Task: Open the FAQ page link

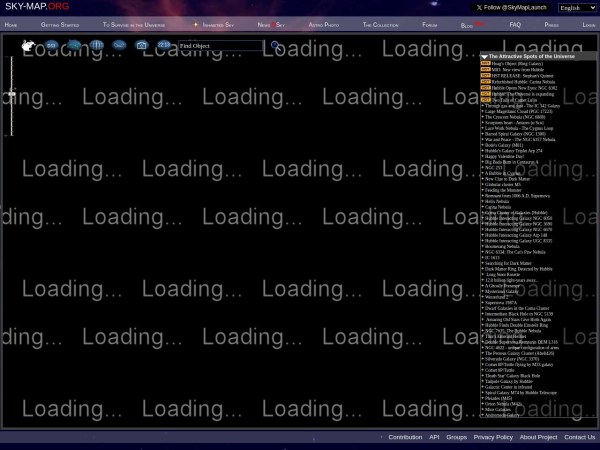Action: coord(515,24)
